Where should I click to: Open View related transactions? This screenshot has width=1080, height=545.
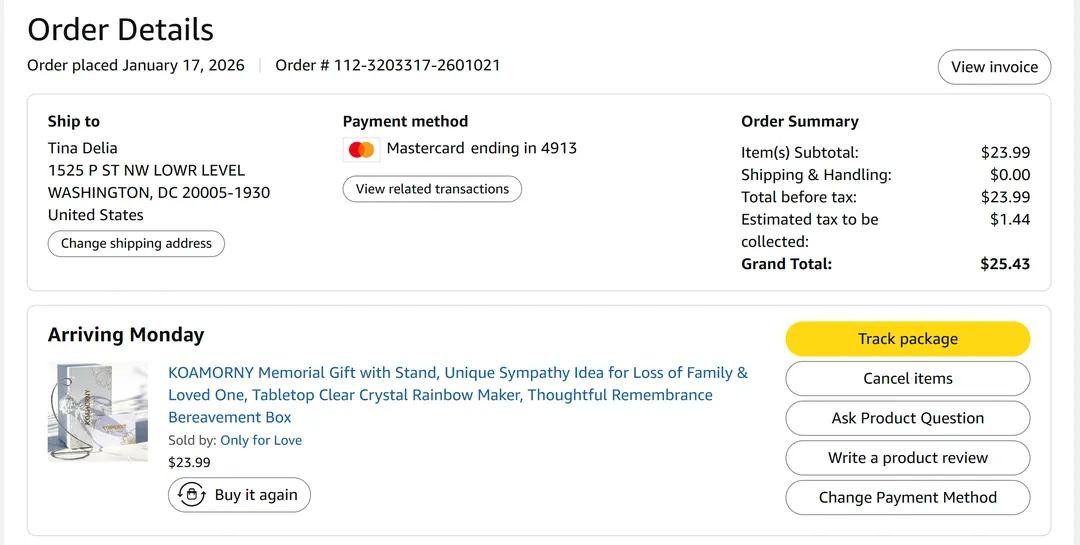click(432, 189)
